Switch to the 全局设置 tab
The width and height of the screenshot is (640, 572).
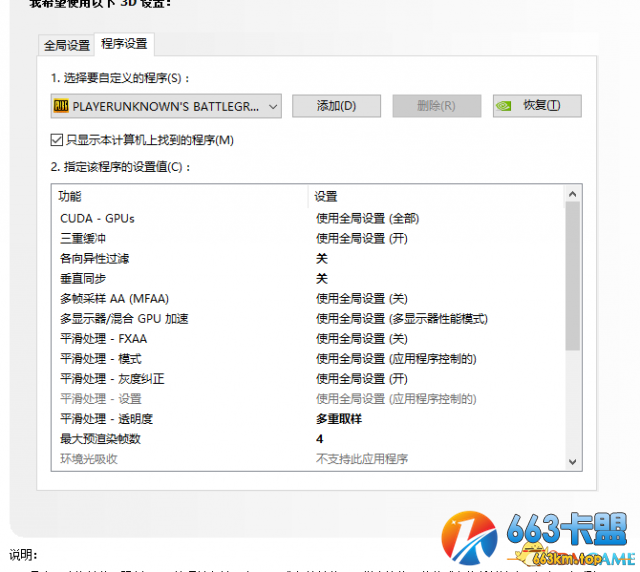click(67, 45)
